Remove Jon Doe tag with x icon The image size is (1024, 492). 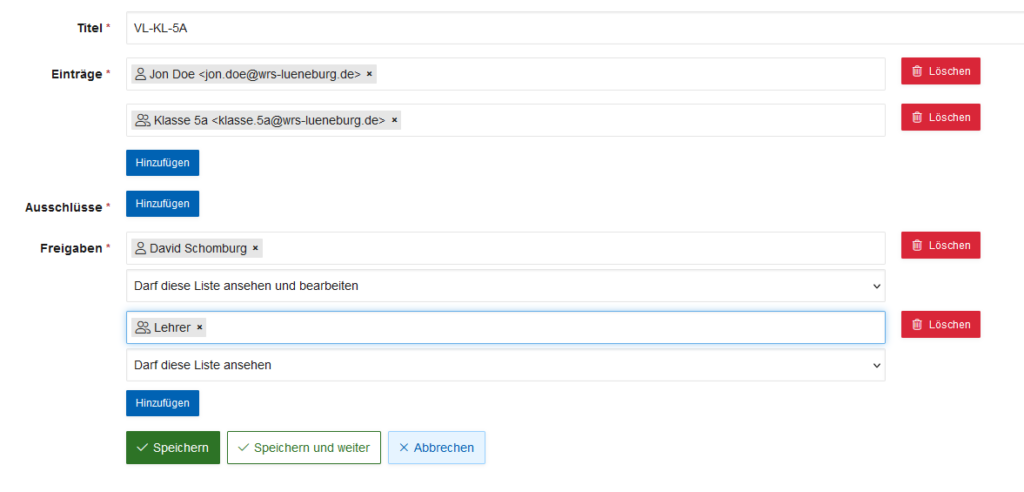(x=369, y=74)
